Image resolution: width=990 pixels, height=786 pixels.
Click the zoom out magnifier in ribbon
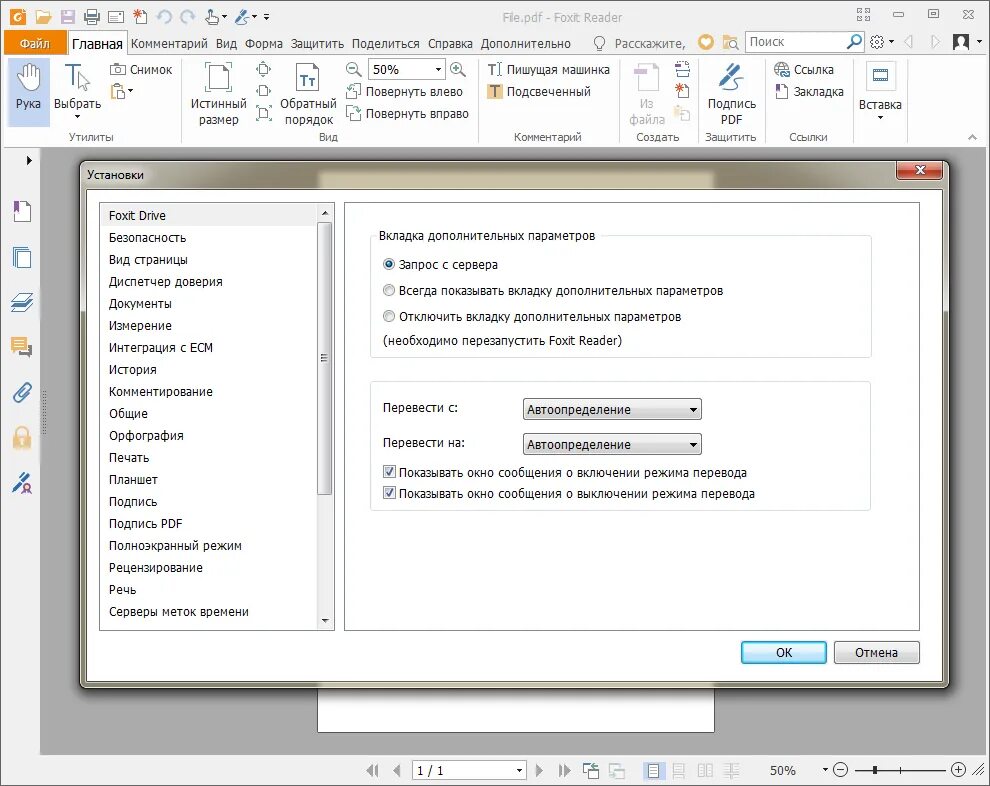pyautogui.click(x=354, y=69)
